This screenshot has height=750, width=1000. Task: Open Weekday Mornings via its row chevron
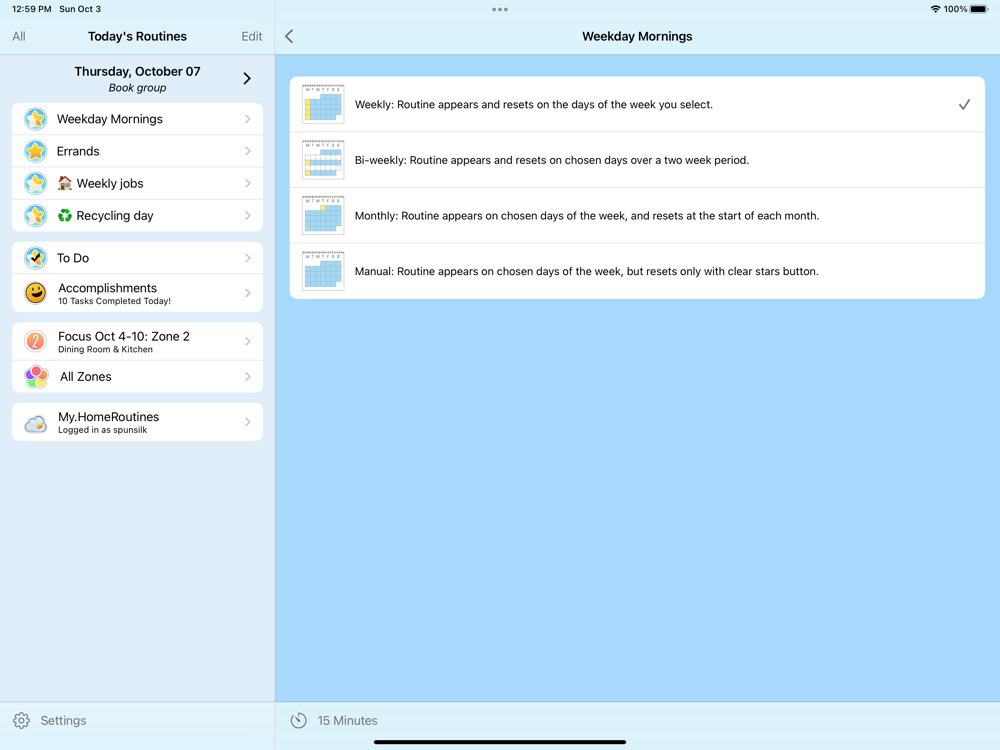click(247, 119)
